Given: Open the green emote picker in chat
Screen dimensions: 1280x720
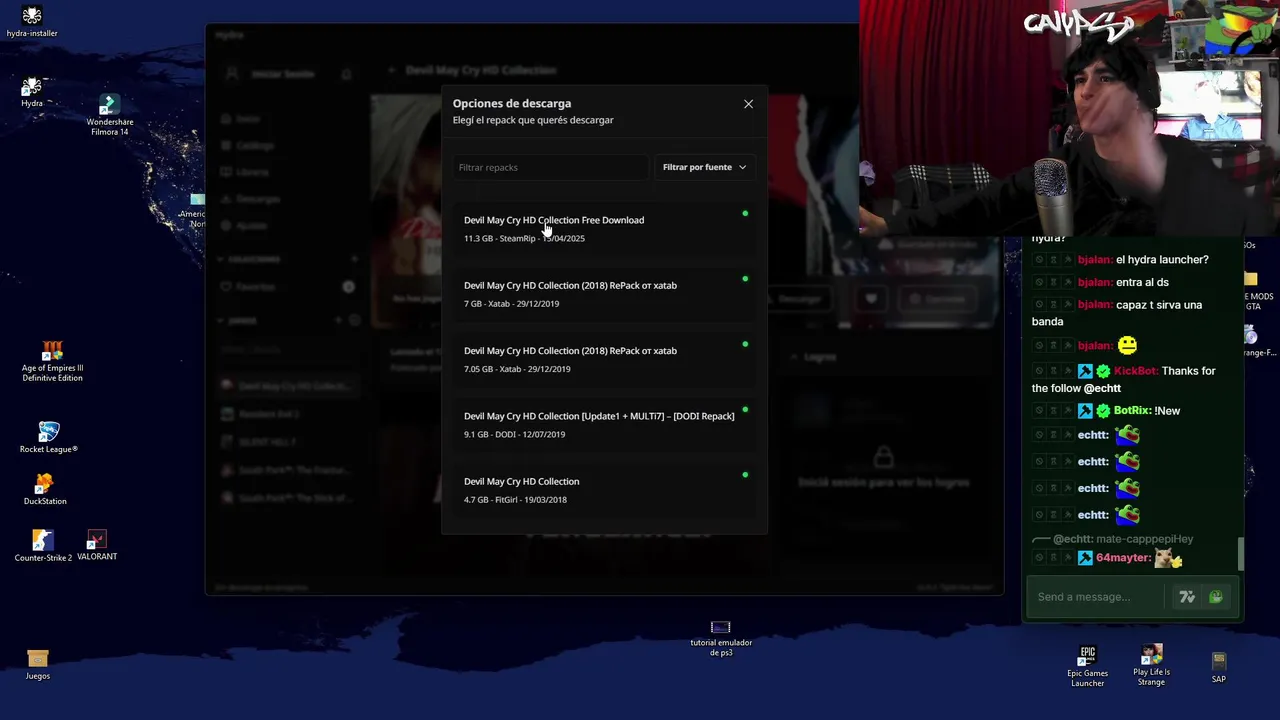Looking at the screenshot, I should point(1216,597).
